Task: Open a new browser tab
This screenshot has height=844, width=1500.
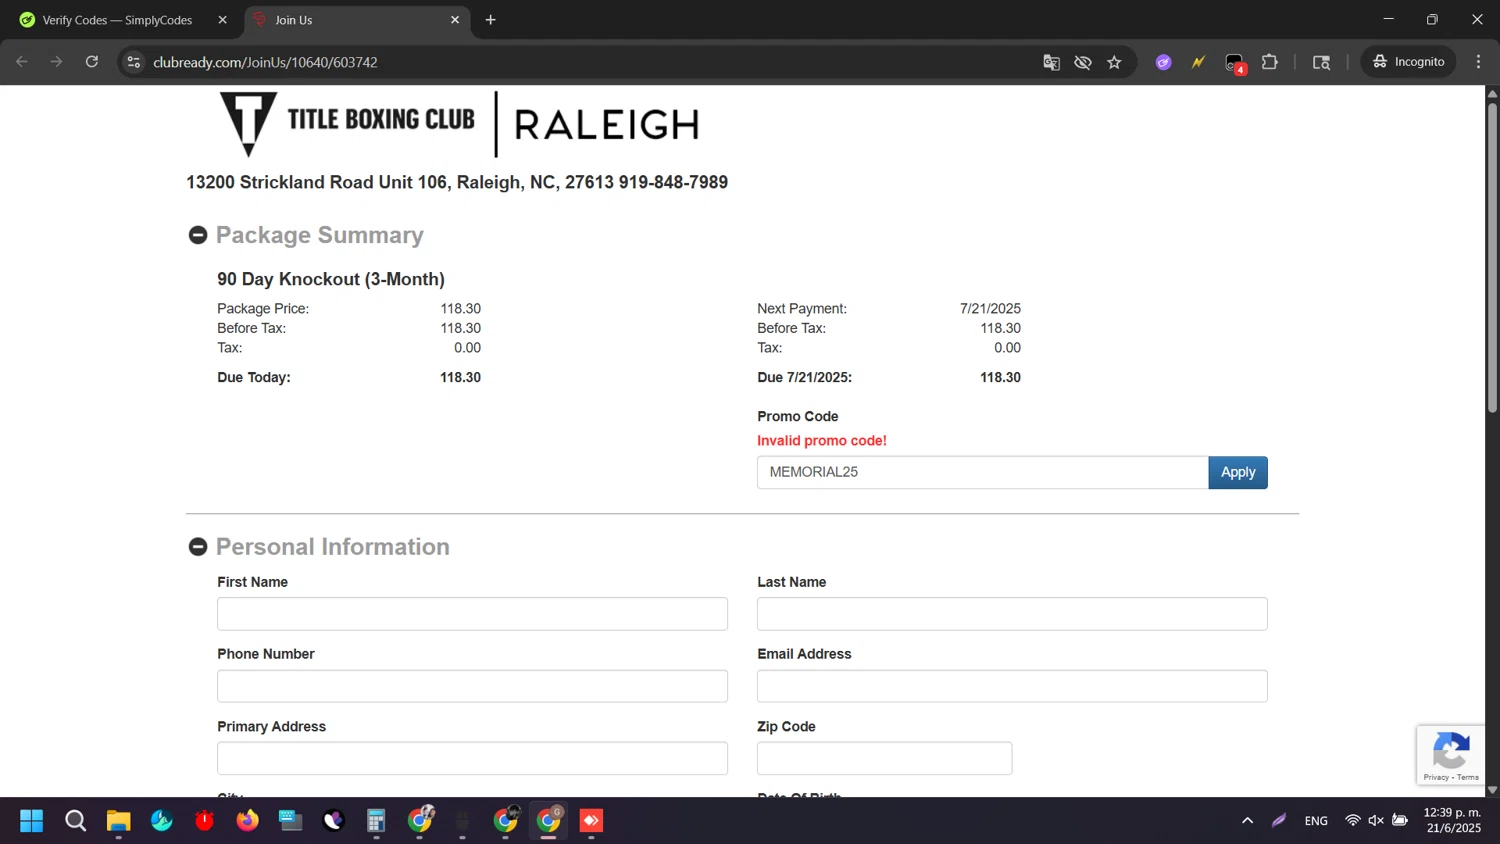Action: pyautogui.click(x=490, y=20)
